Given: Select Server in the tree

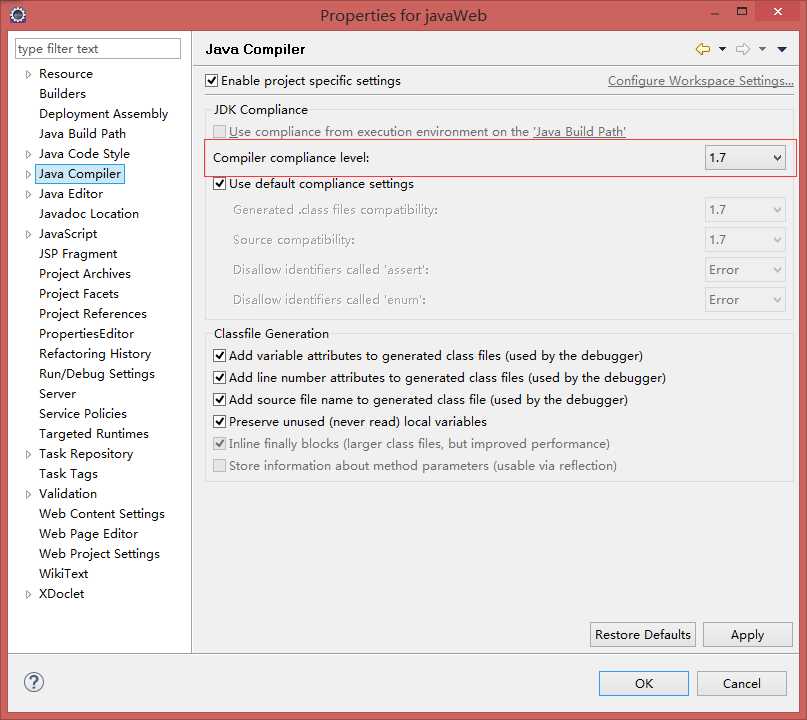Looking at the screenshot, I should (58, 394).
